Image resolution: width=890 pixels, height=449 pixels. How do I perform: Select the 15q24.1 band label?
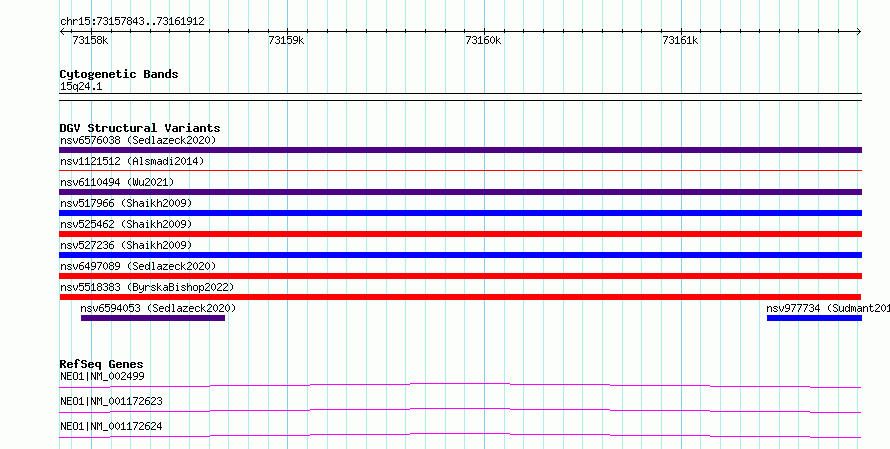[x=81, y=87]
